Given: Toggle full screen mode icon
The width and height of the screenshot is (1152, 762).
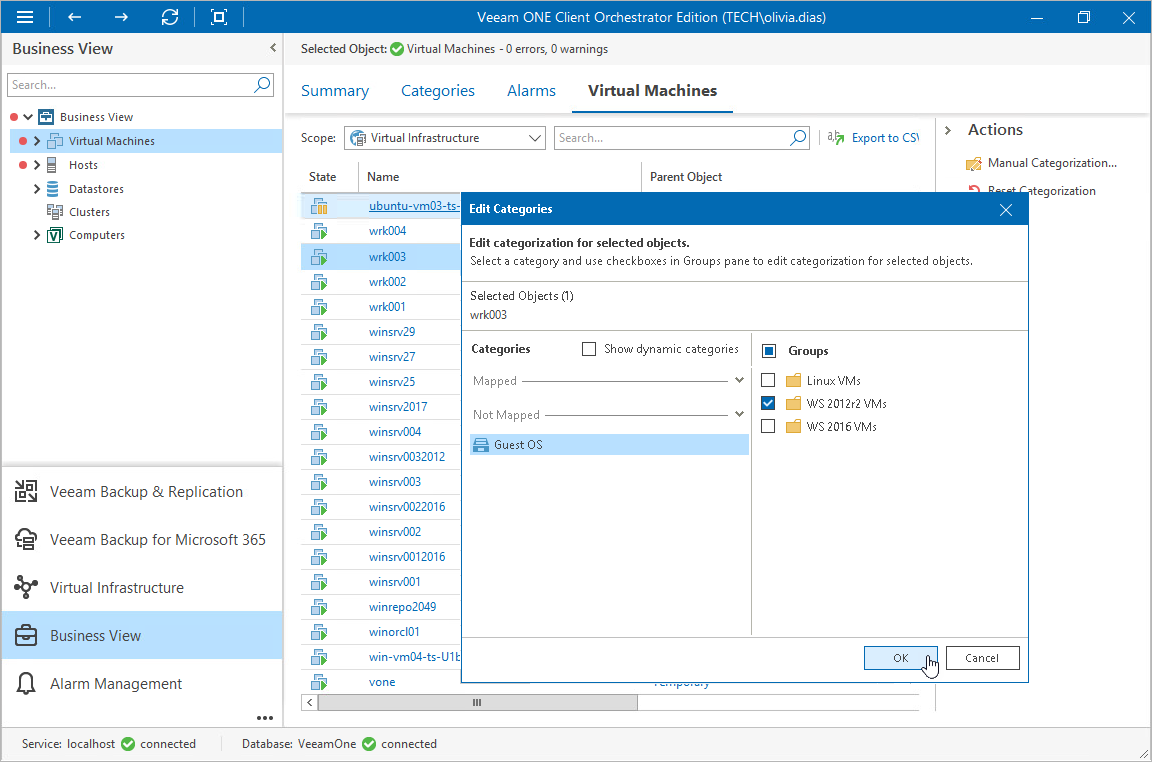Looking at the screenshot, I should (219, 17).
